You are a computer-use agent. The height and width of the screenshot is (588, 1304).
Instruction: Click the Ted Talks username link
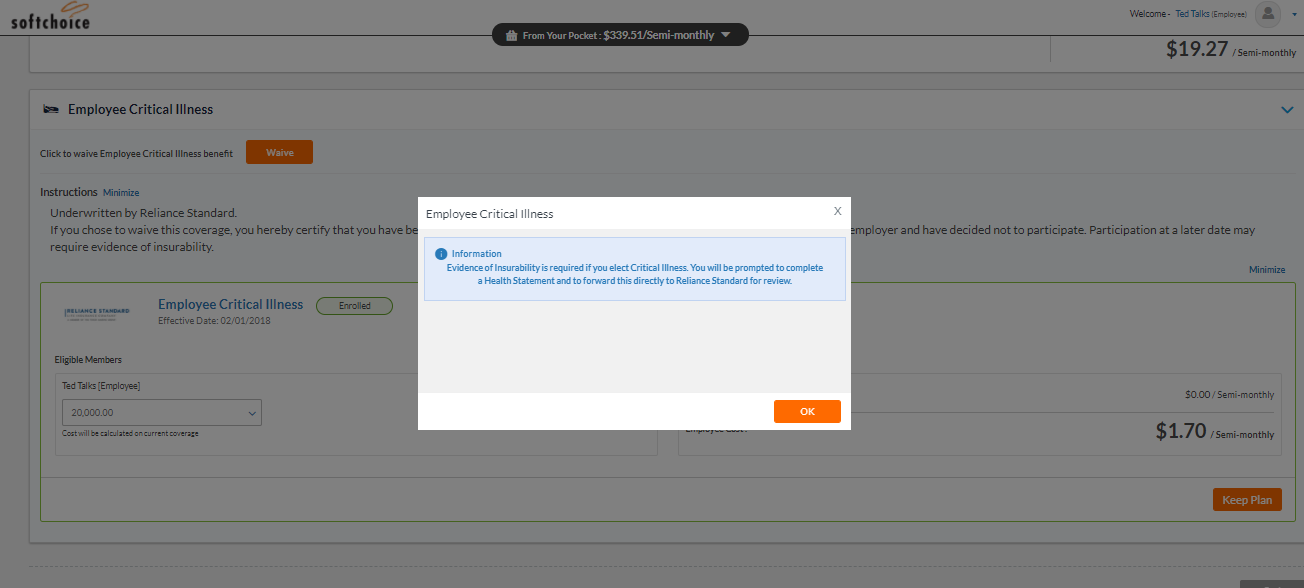pos(1198,14)
